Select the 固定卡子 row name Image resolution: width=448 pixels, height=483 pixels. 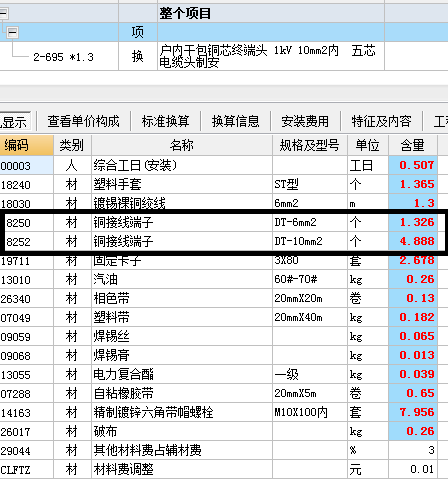click(x=182, y=261)
